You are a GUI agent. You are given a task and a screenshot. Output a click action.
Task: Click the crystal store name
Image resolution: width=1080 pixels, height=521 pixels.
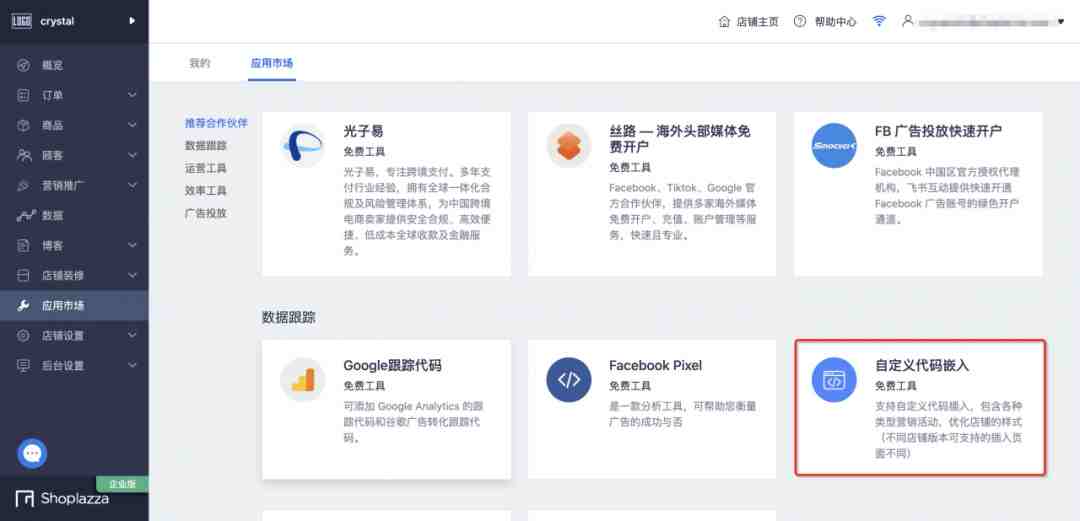click(x=57, y=21)
